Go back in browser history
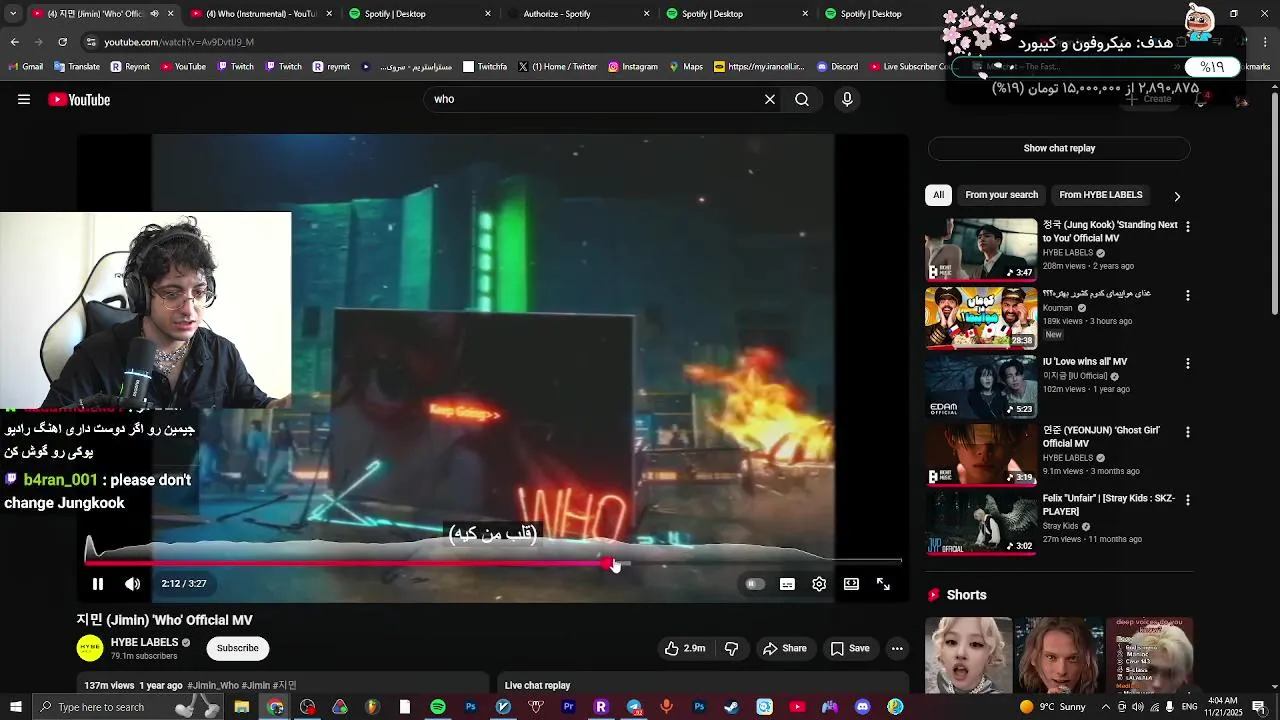 click(14, 42)
